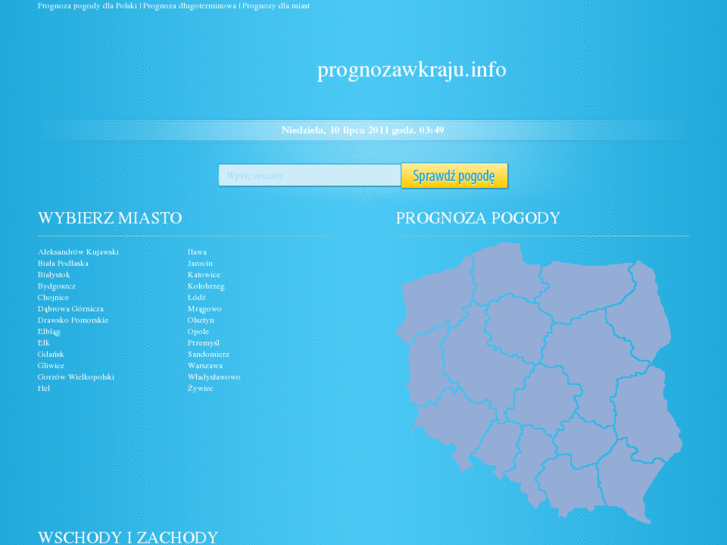Choose Opole in the city list

point(198,332)
